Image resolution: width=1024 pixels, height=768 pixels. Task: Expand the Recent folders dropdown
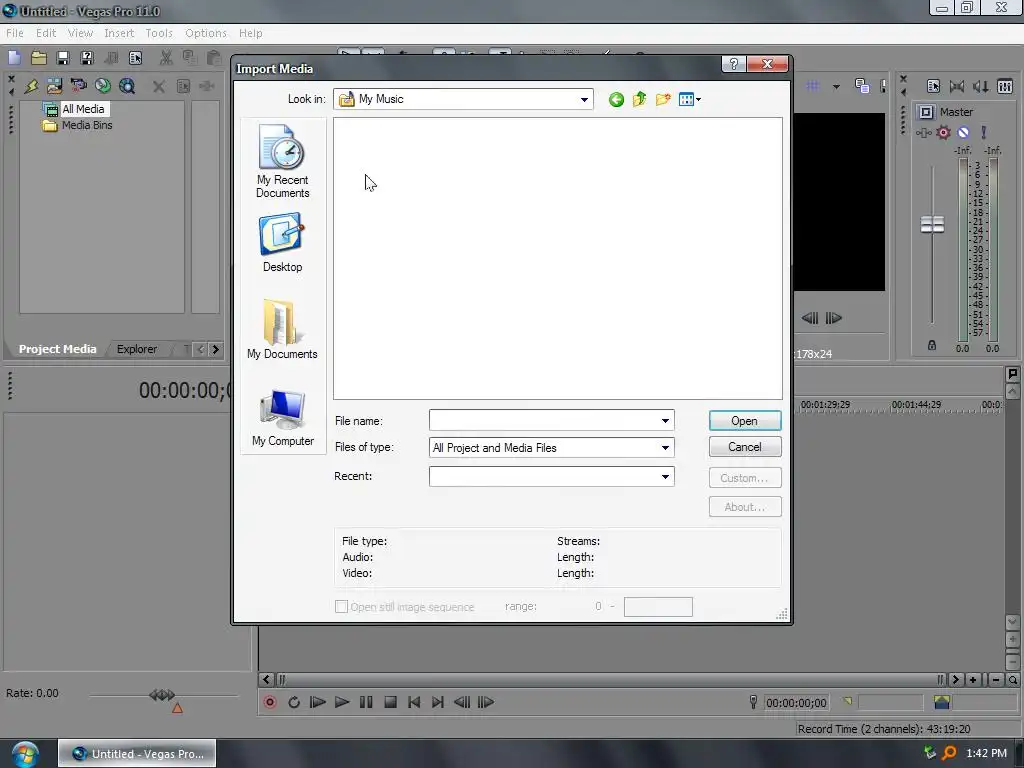pyautogui.click(x=665, y=477)
